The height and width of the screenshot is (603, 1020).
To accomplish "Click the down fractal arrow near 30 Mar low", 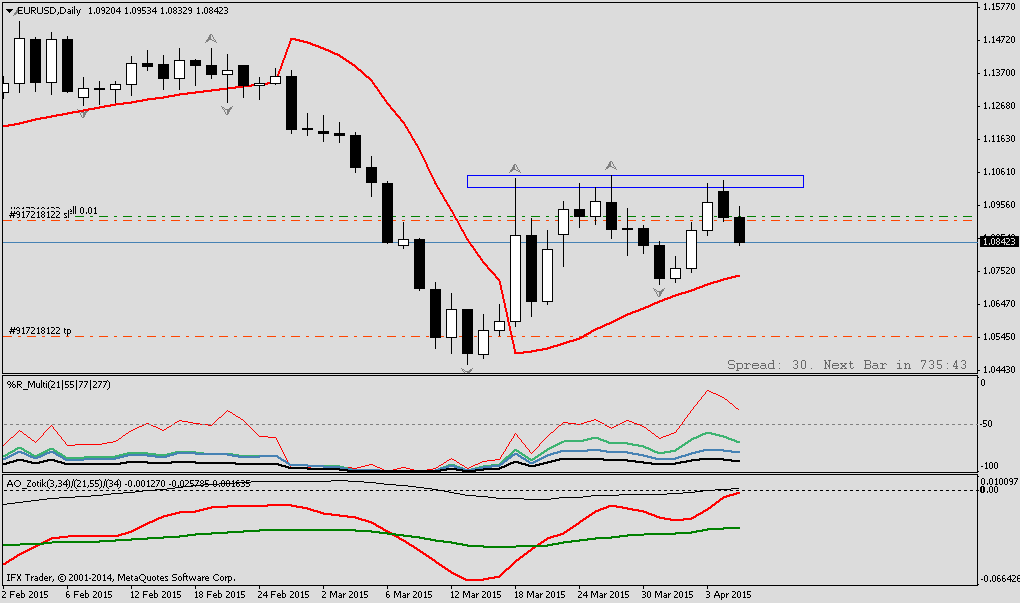I will 659,293.
